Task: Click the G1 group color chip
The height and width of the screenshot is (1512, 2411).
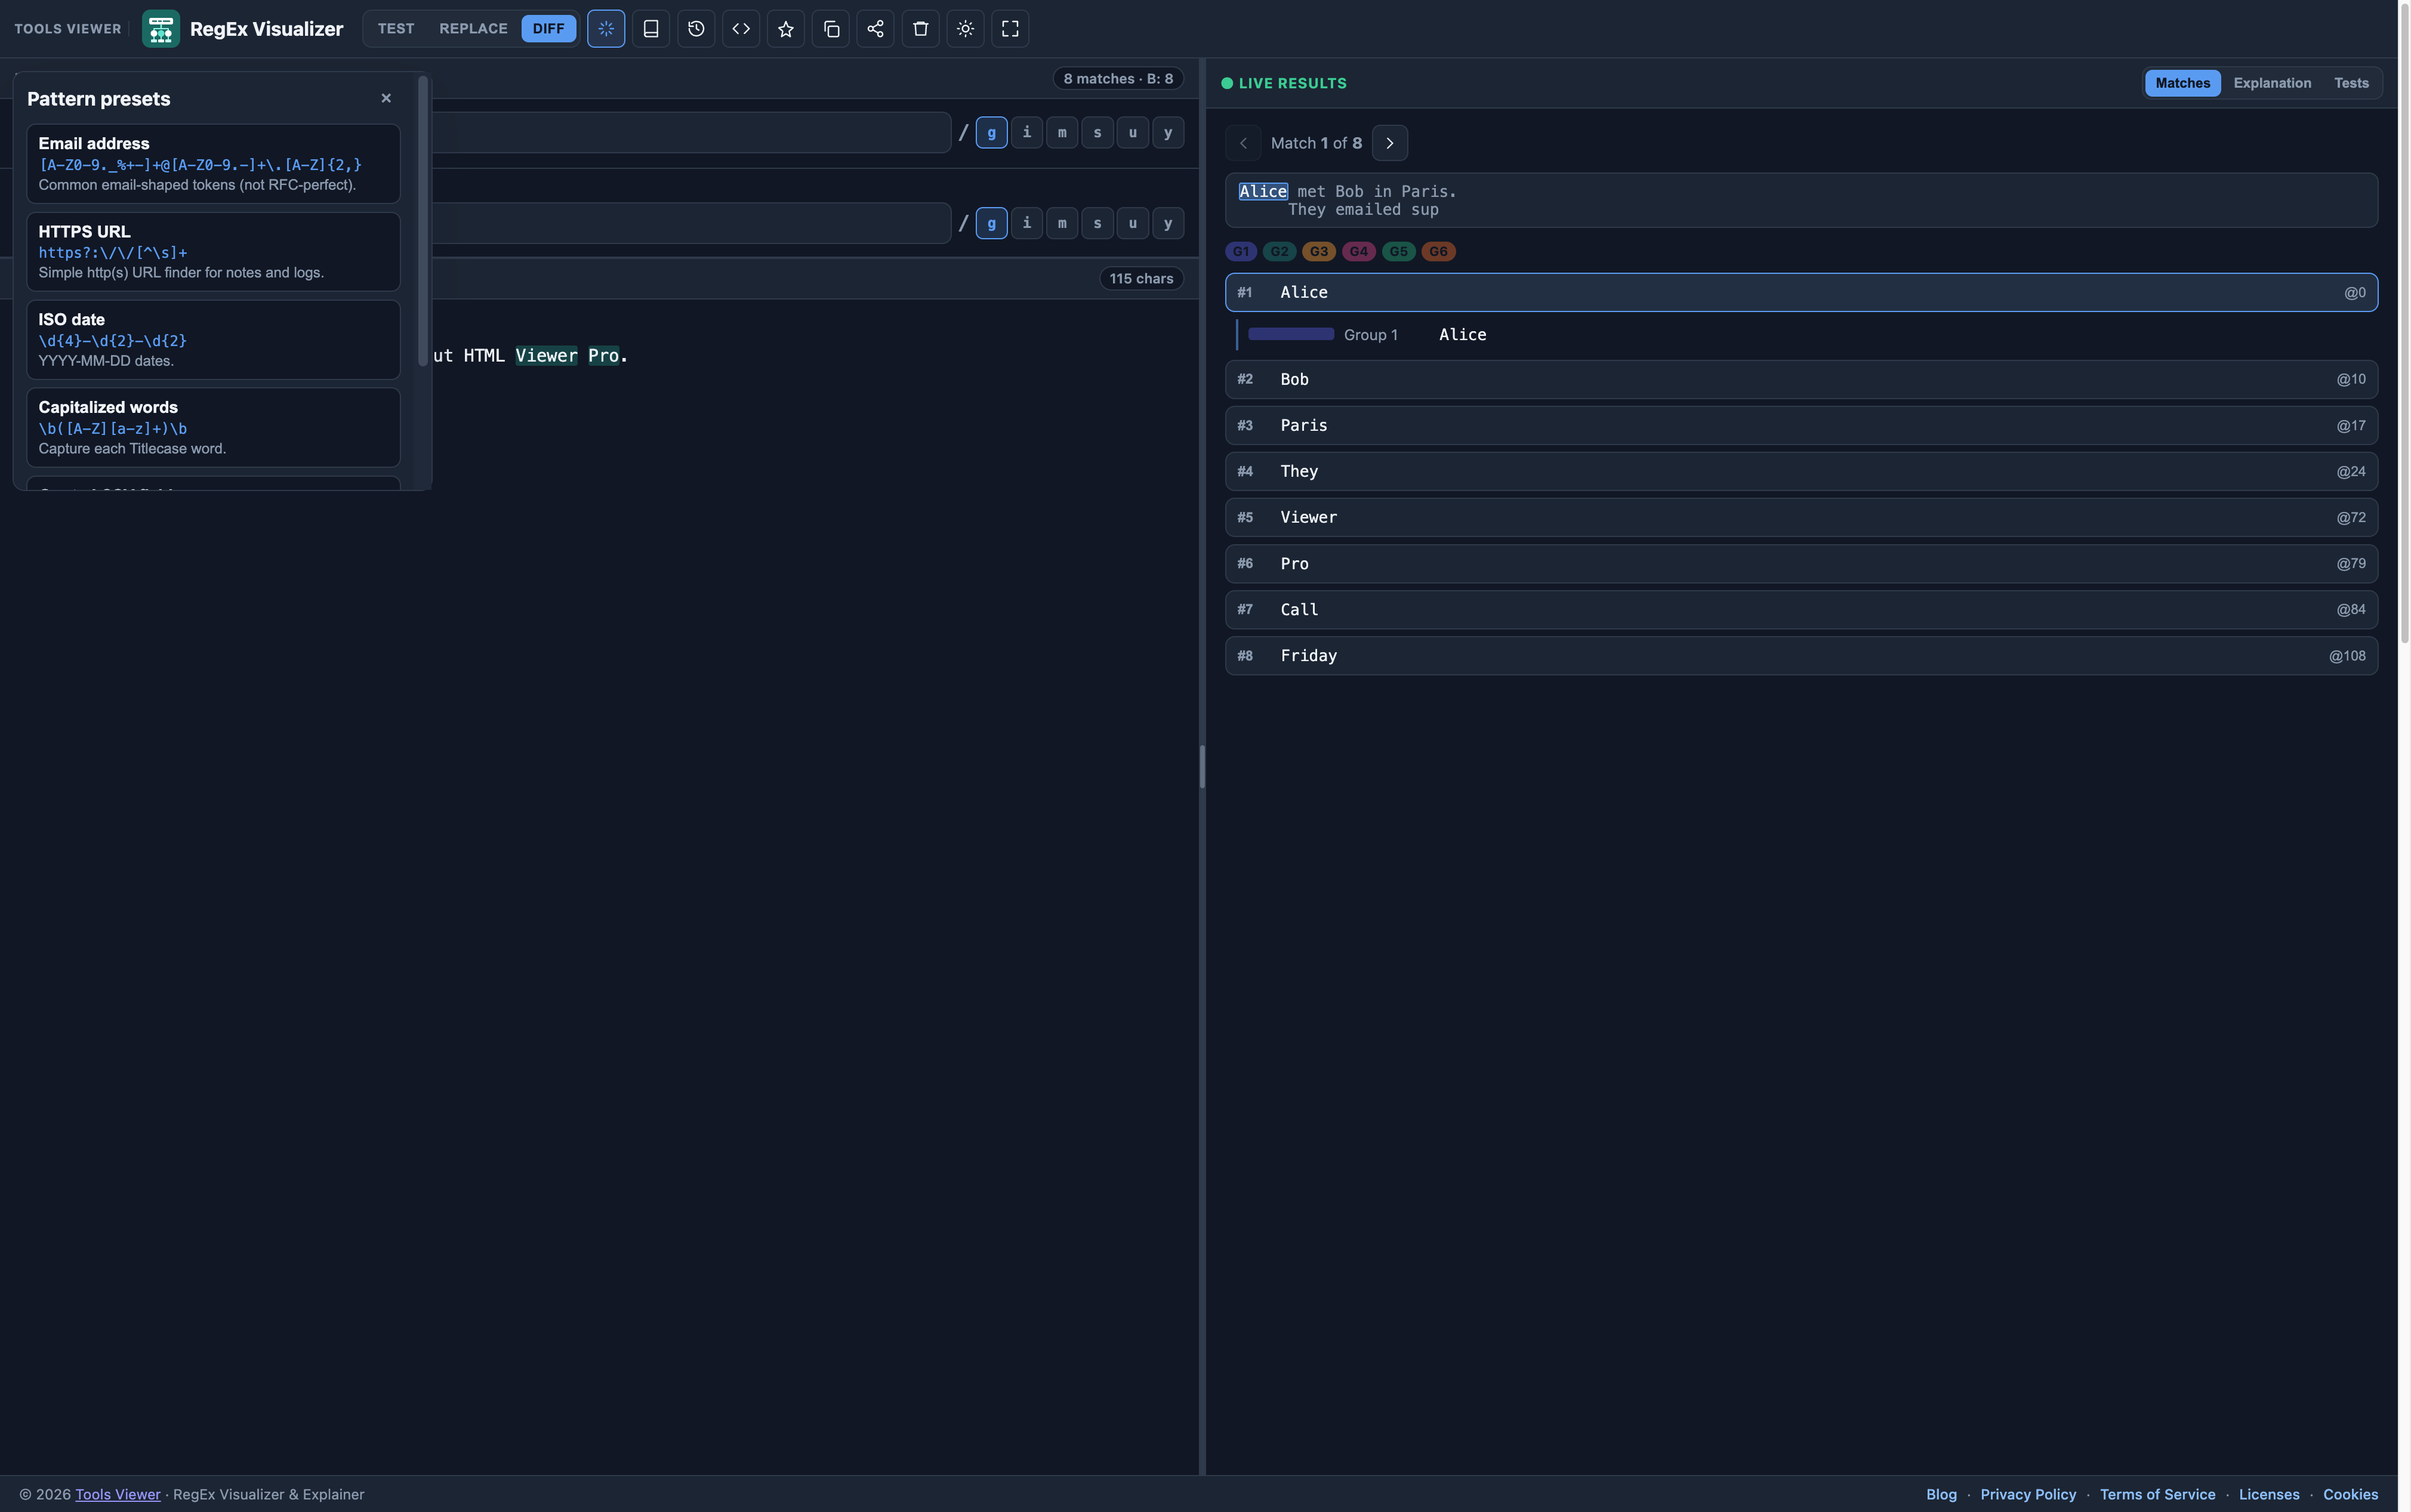Action: 1241,252
